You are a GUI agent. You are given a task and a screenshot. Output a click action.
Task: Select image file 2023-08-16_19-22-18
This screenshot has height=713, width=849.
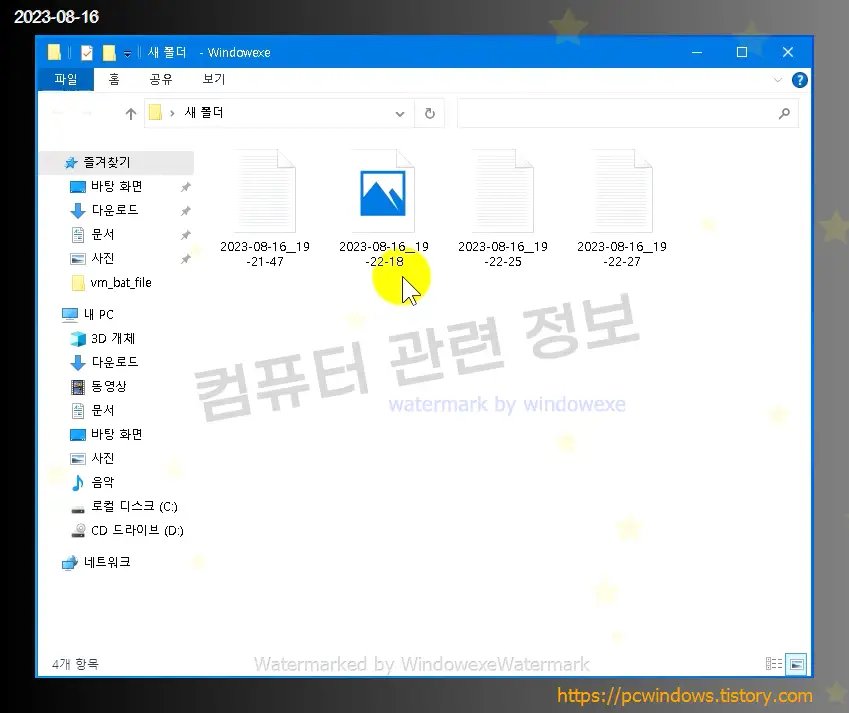click(x=383, y=209)
